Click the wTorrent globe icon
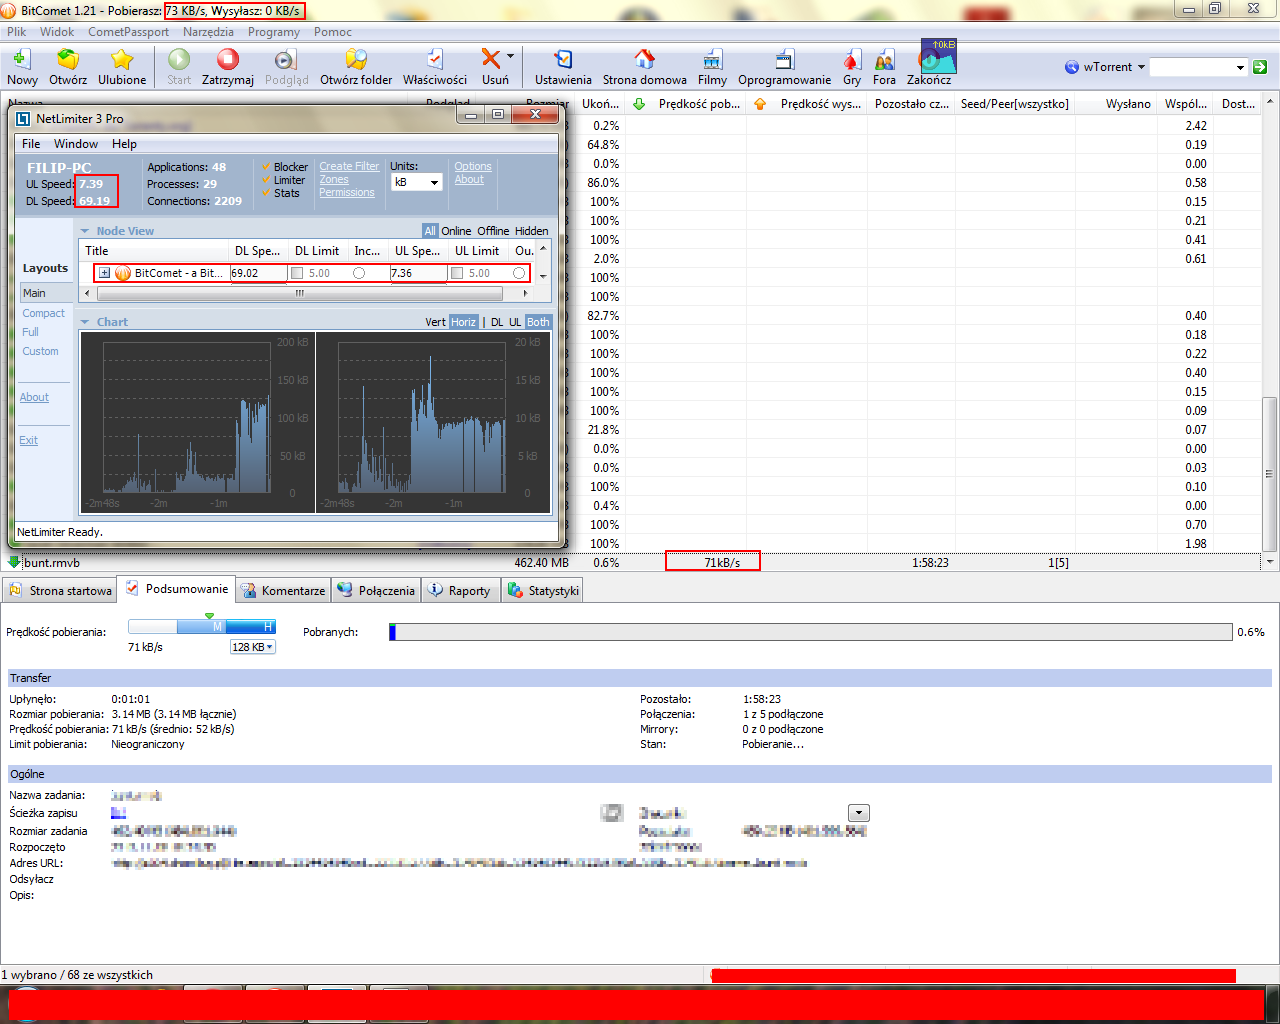Viewport: 1280px width, 1024px height. pos(1072,67)
